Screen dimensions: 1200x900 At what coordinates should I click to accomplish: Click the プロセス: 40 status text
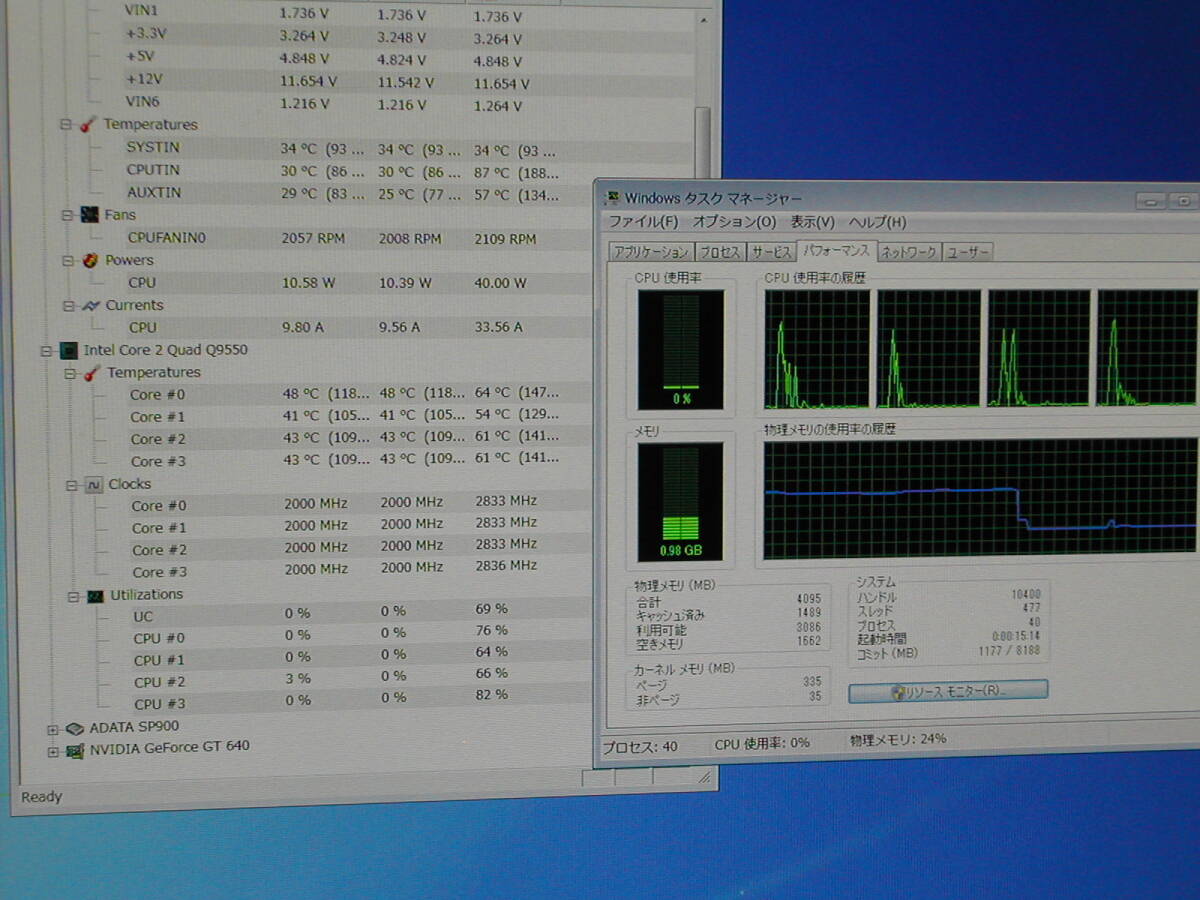coord(641,746)
